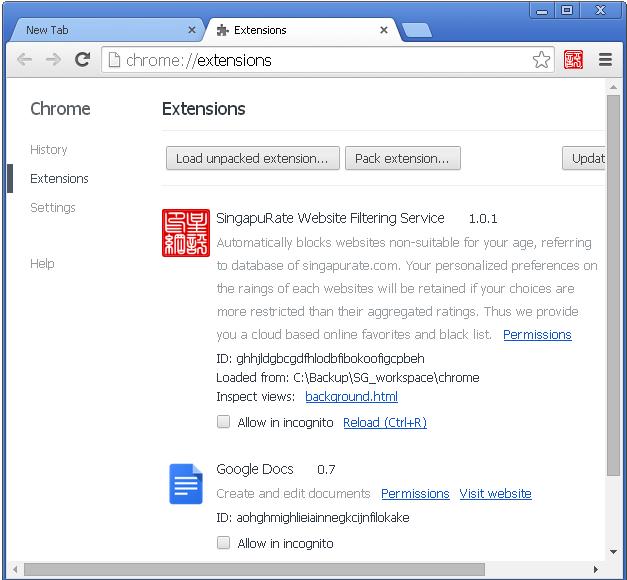
Task: Click the Create and edit documents description
Action: coord(293,494)
